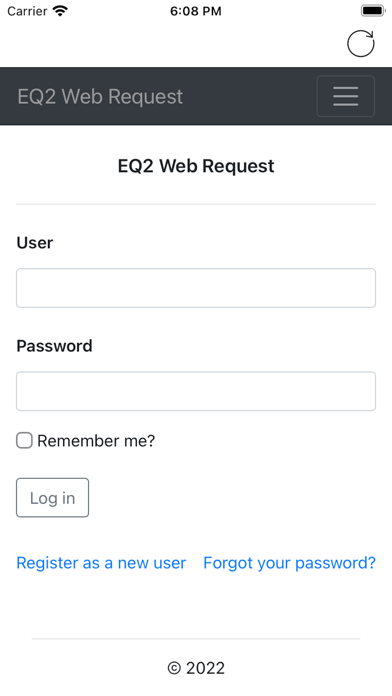392x696 pixels.
Task: Open the hamburger navigation menu
Action: pyautogui.click(x=345, y=96)
